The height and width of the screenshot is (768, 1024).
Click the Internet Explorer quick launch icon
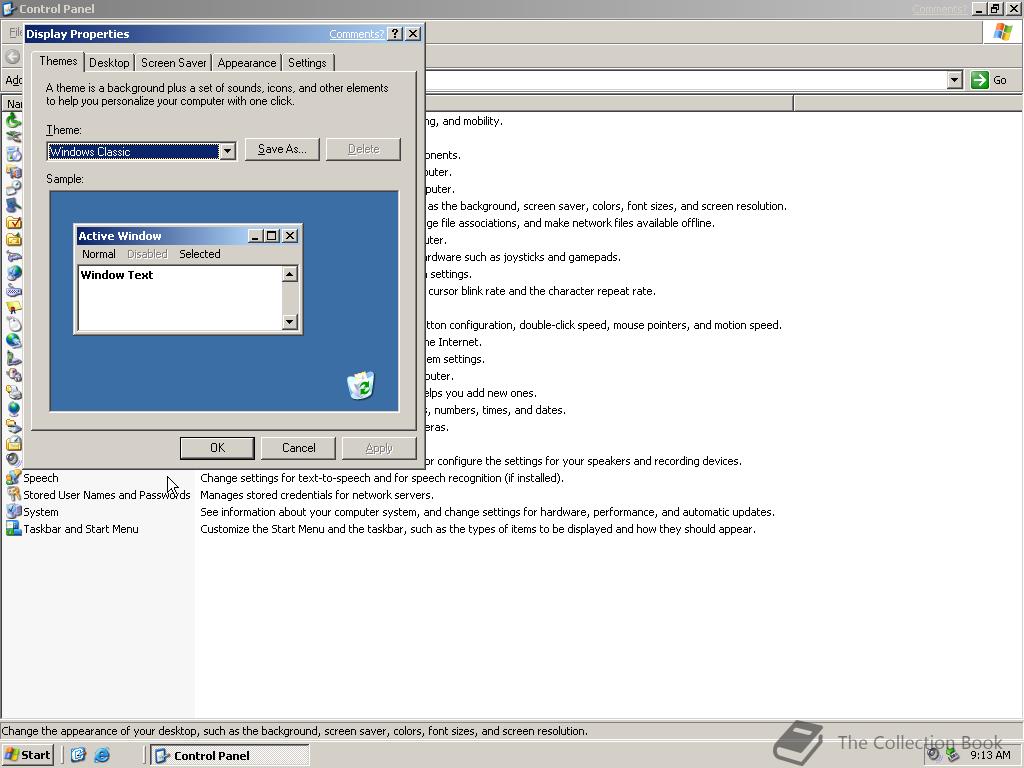pos(103,755)
